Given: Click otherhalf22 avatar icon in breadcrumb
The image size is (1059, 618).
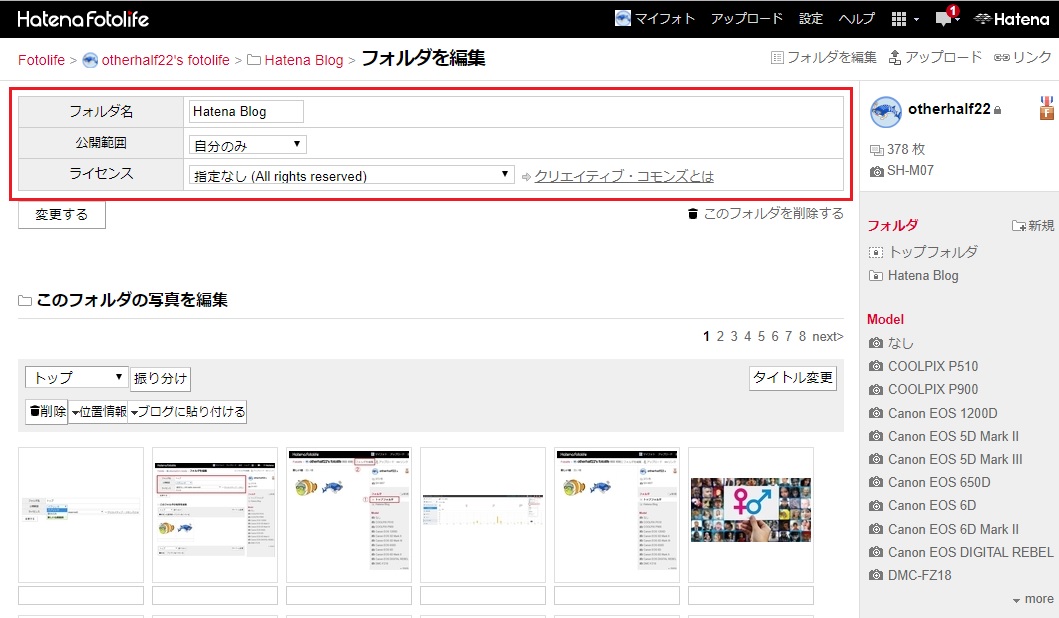Looking at the screenshot, I should [x=90, y=60].
